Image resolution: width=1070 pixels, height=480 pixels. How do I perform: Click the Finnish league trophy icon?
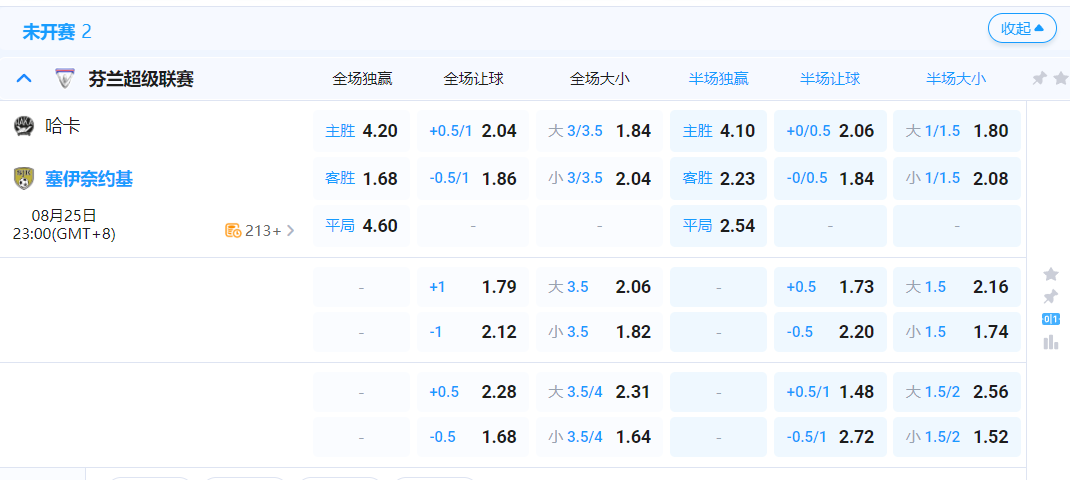pos(65,79)
